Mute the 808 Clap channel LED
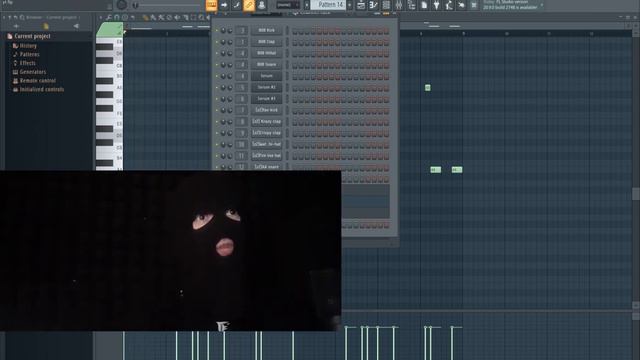This screenshot has width=640, height=360. click(217, 42)
